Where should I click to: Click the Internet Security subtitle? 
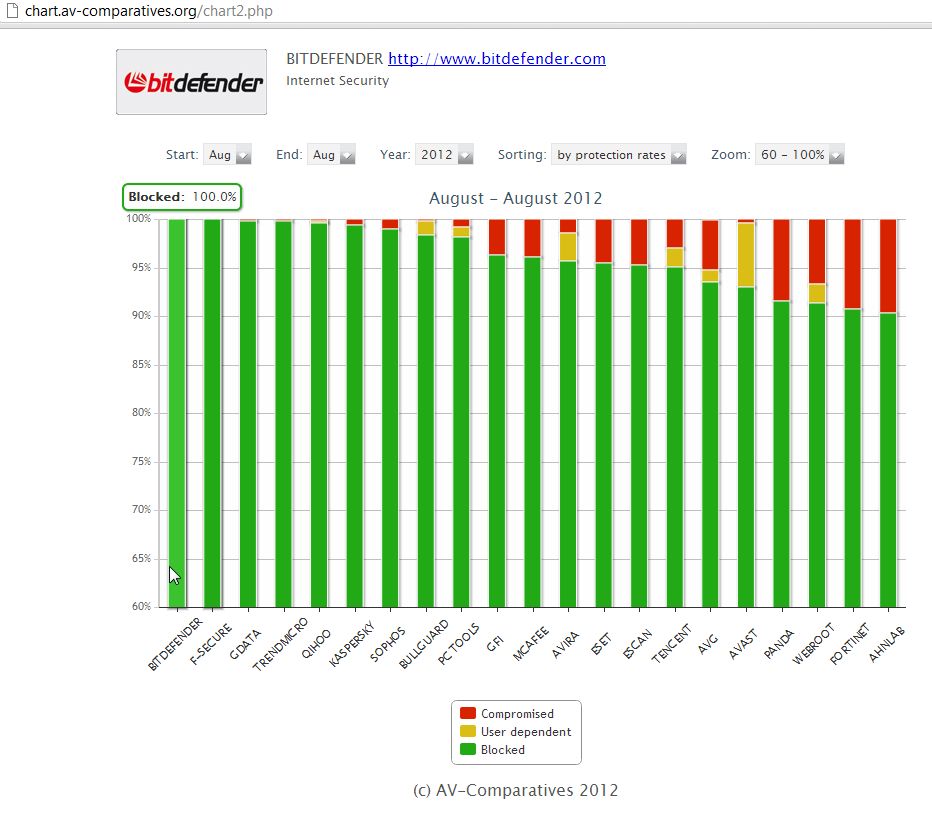pyautogui.click(x=338, y=80)
